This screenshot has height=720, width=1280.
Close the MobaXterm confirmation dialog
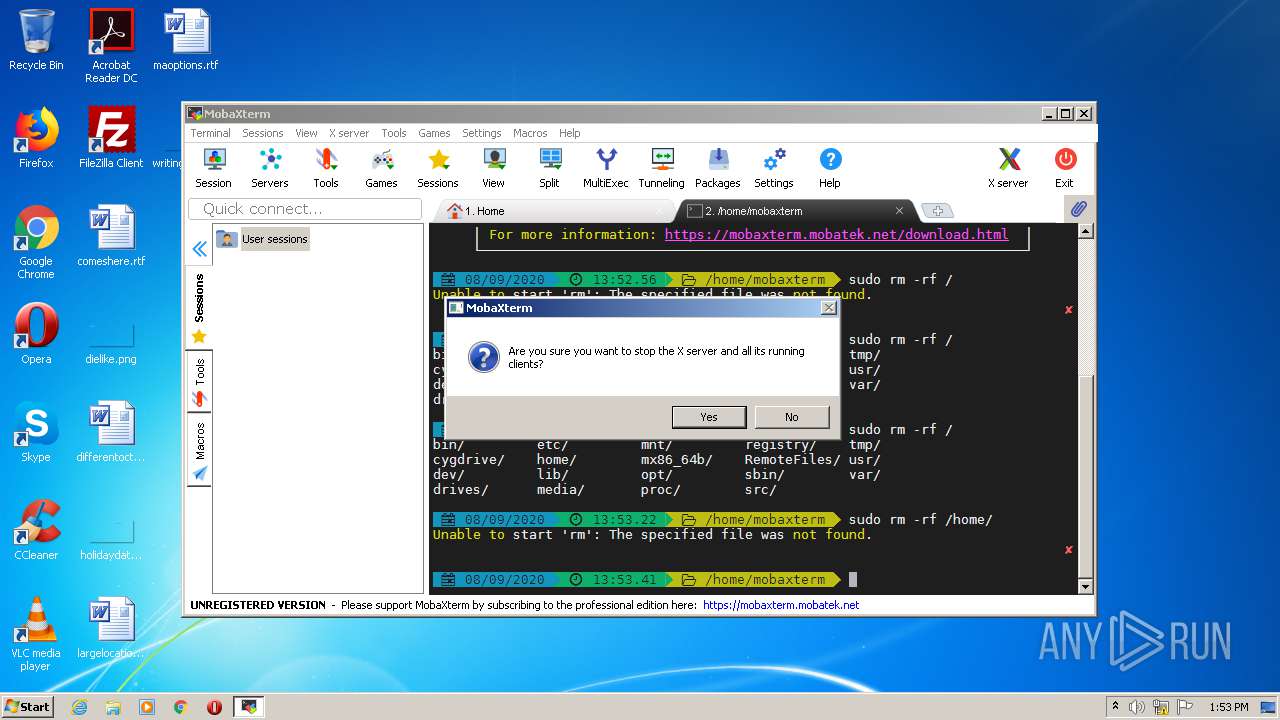828,308
